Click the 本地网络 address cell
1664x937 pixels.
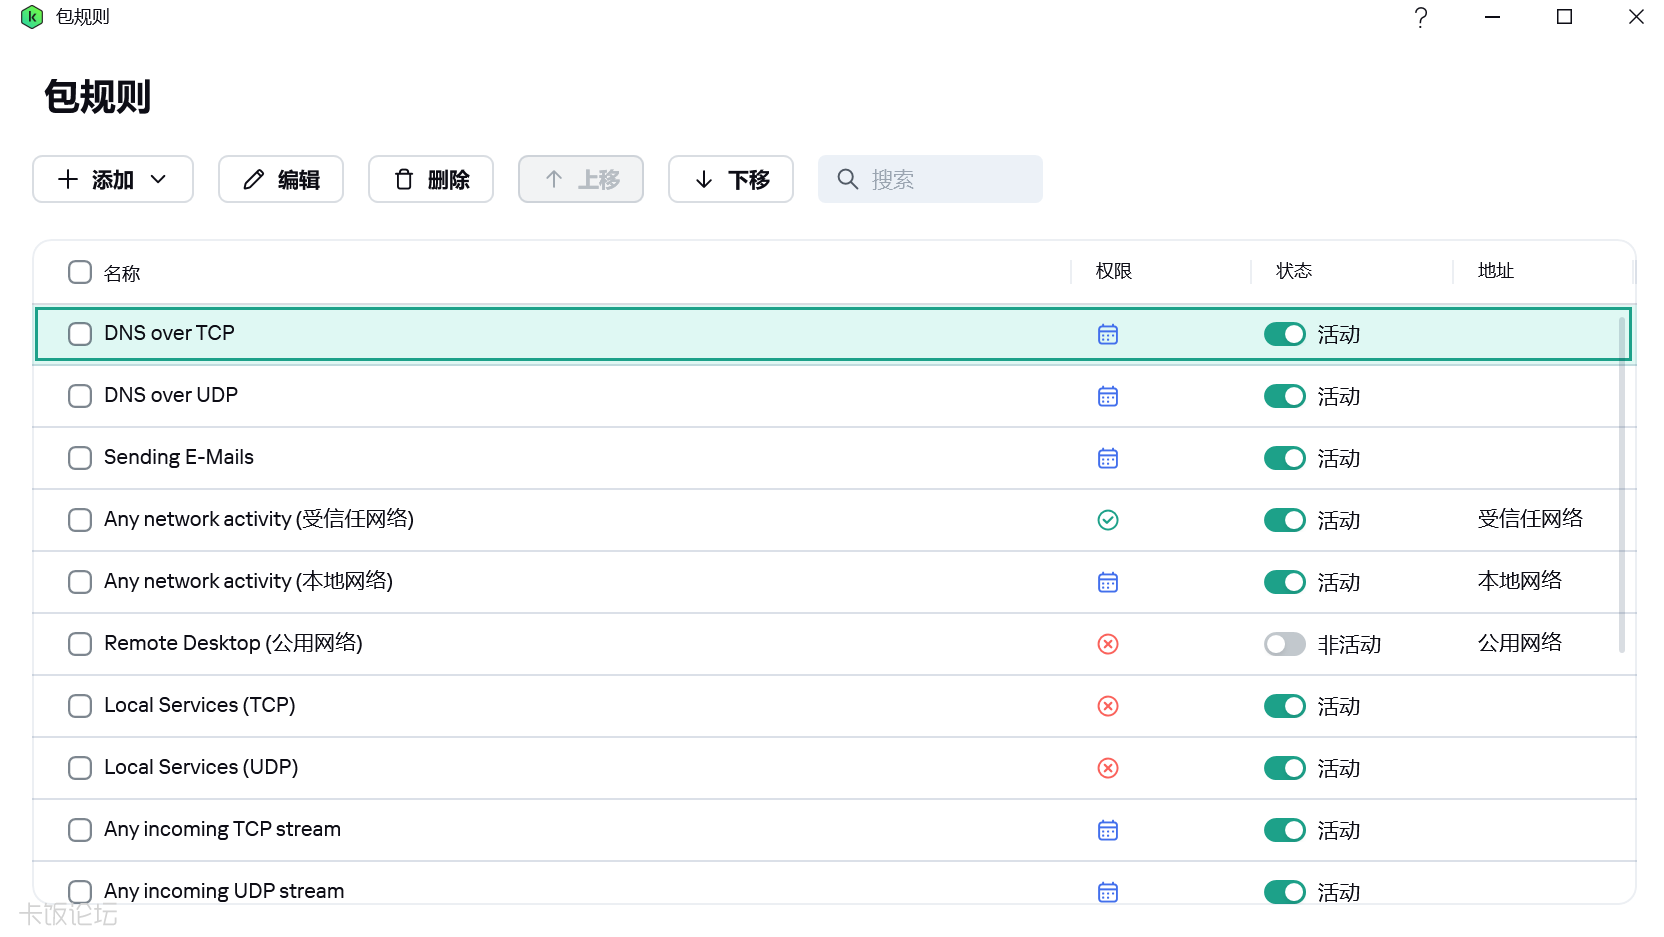coord(1520,580)
